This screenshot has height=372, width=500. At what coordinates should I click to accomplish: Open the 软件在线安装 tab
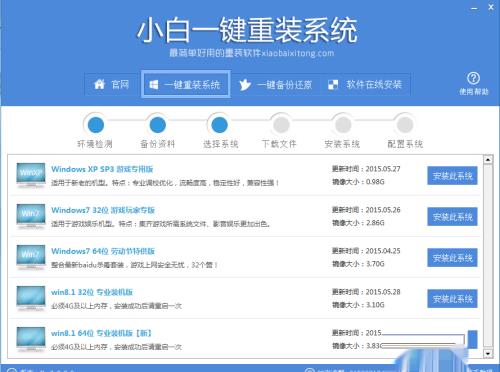365,85
